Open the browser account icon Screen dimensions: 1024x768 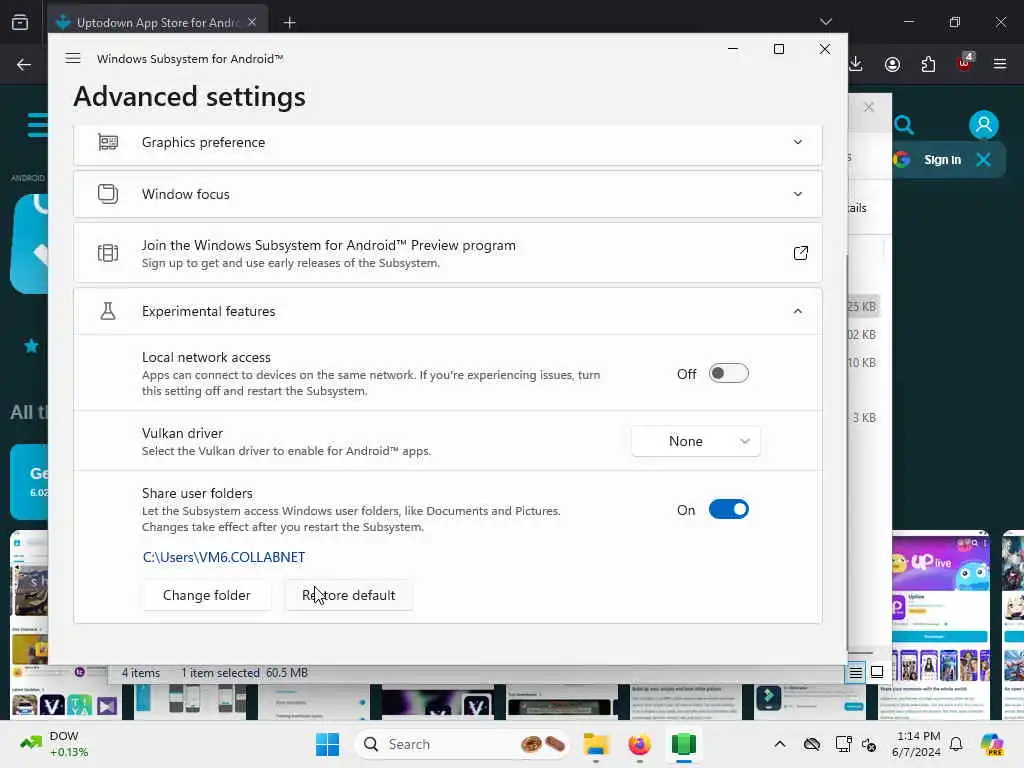click(892, 64)
